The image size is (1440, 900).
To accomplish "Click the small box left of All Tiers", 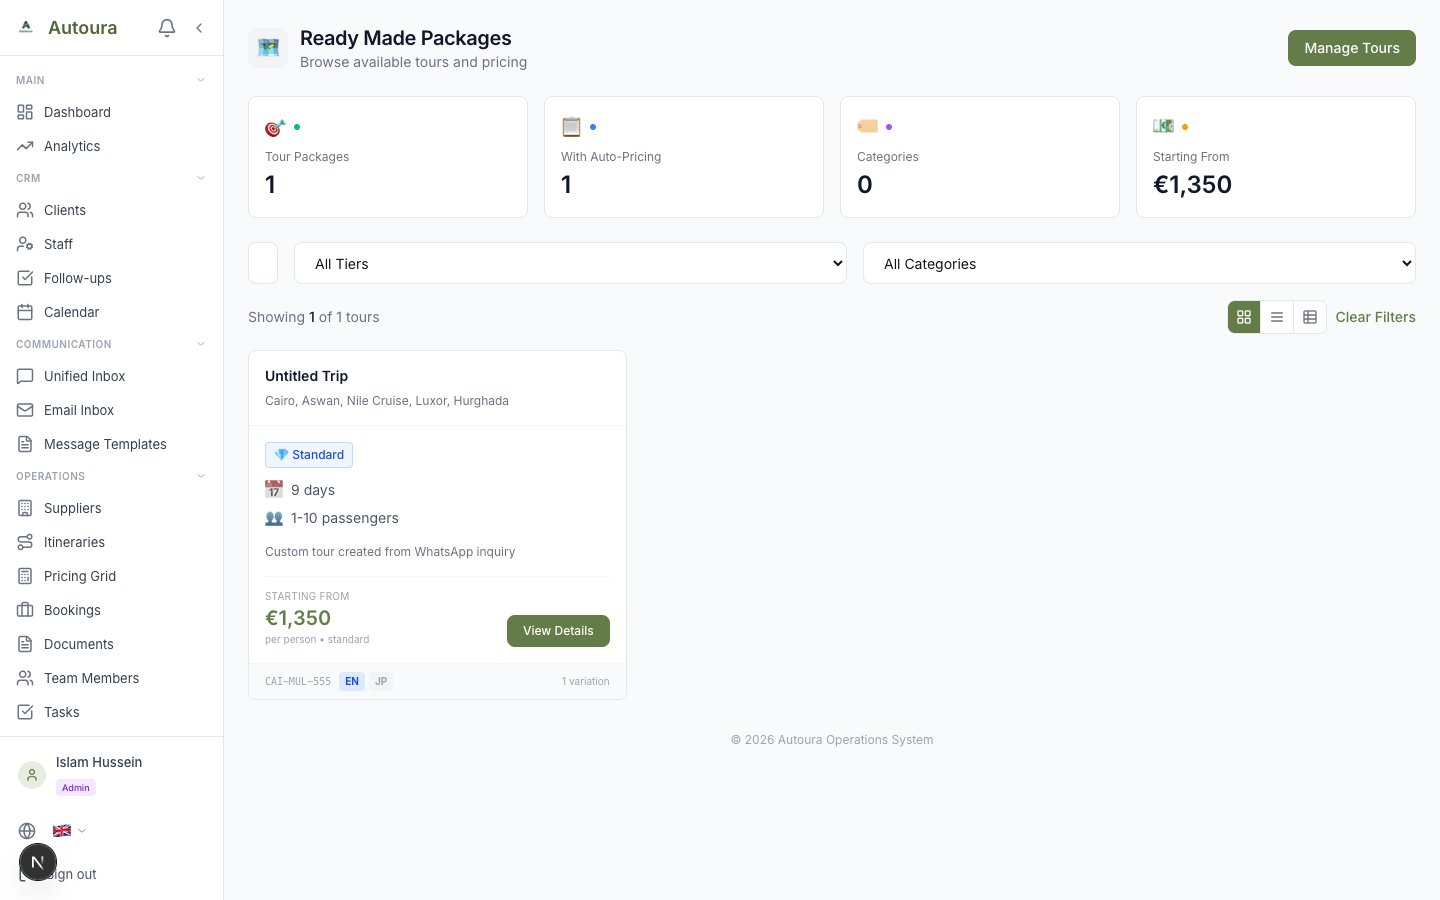I will tap(263, 263).
